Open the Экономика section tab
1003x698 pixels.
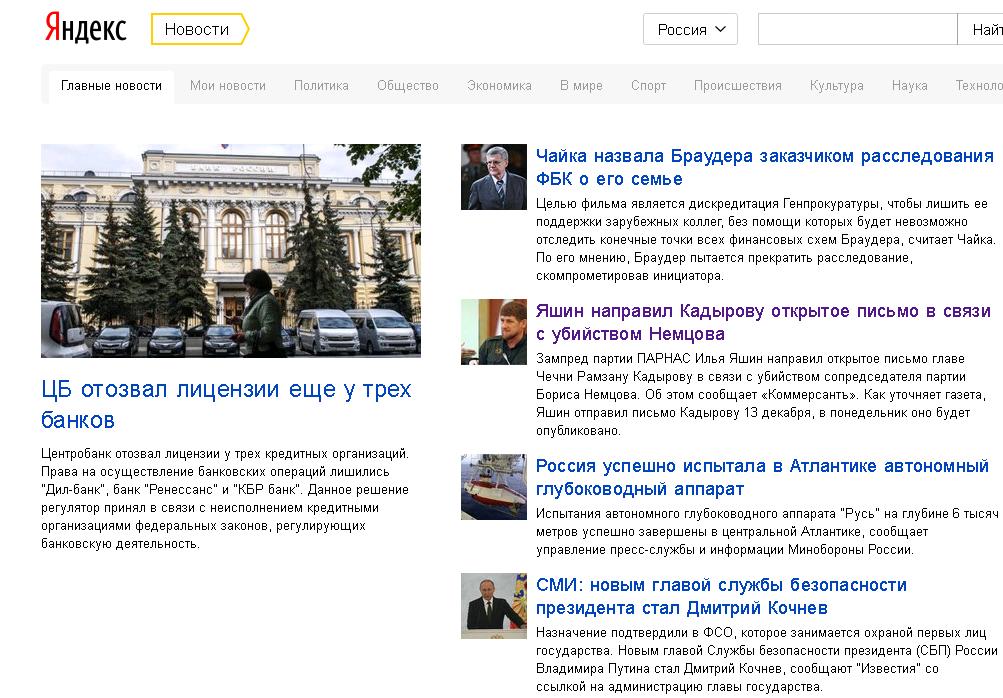click(x=499, y=86)
